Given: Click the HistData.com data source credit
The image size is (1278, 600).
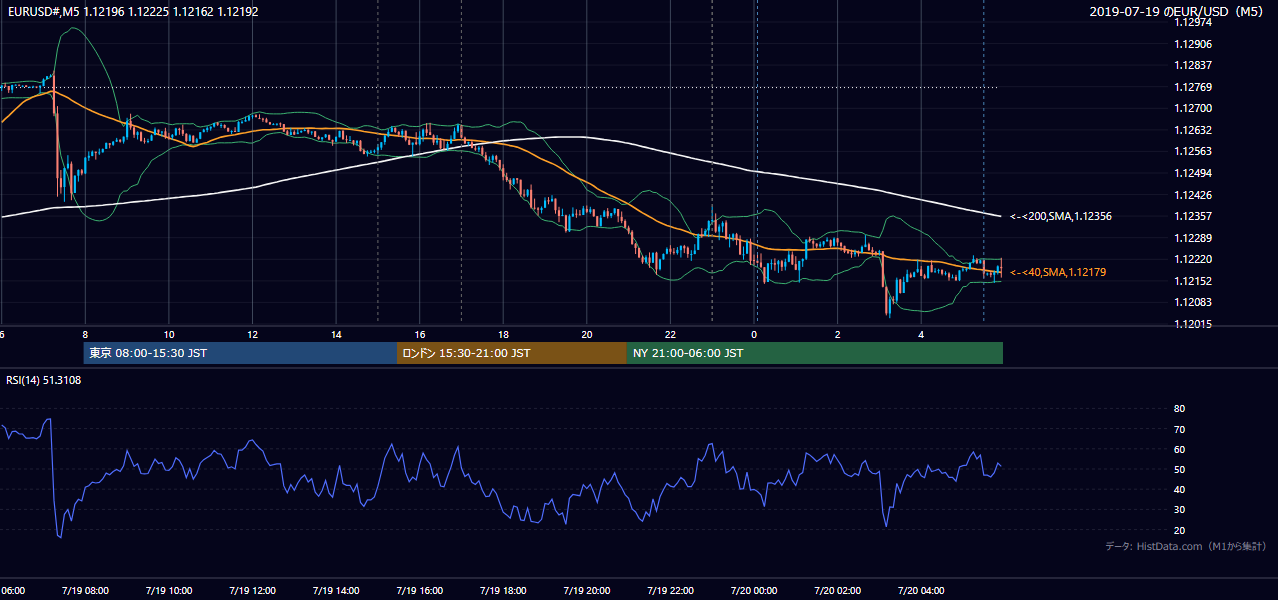Looking at the screenshot, I should 1185,546.
